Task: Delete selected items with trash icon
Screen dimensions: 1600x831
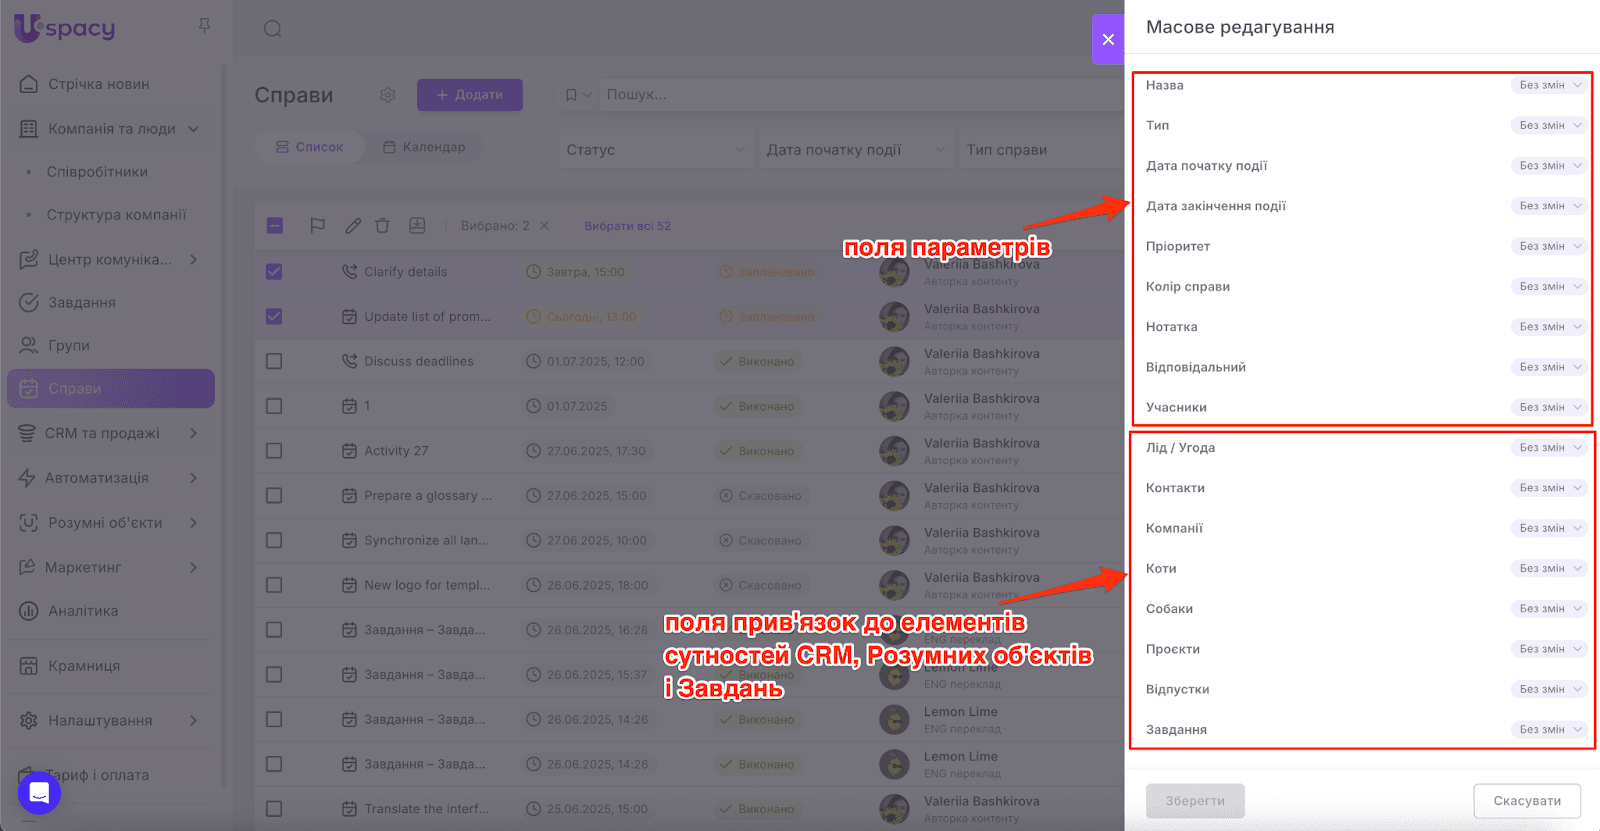Action: pyautogui.click(x=382, y=226)
